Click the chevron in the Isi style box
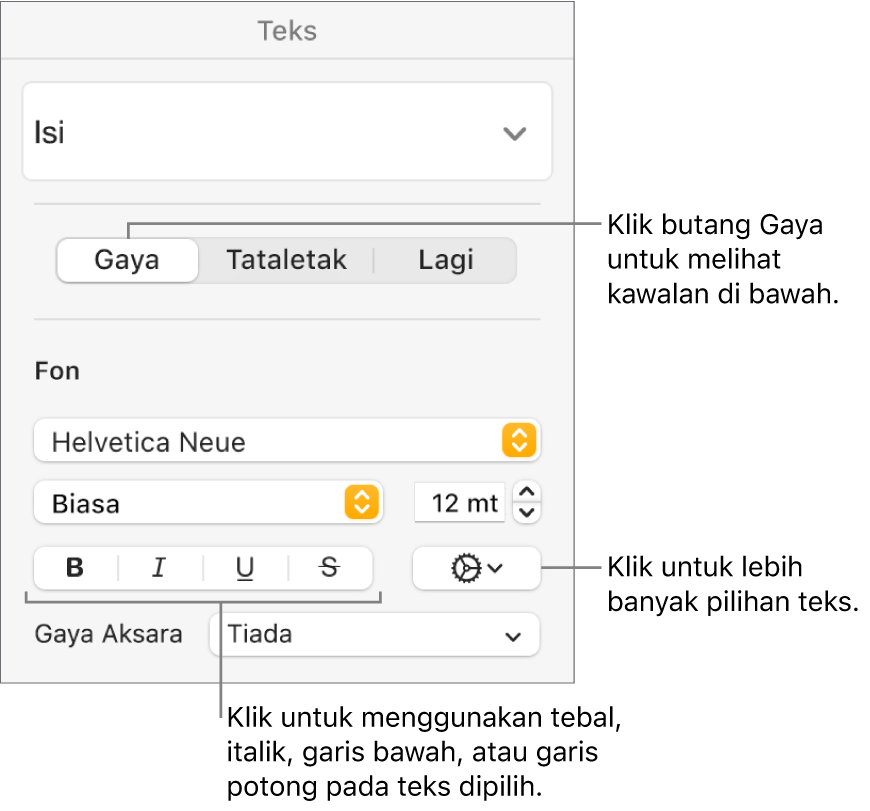Screen dimensions: 870x811 (514, 133)
